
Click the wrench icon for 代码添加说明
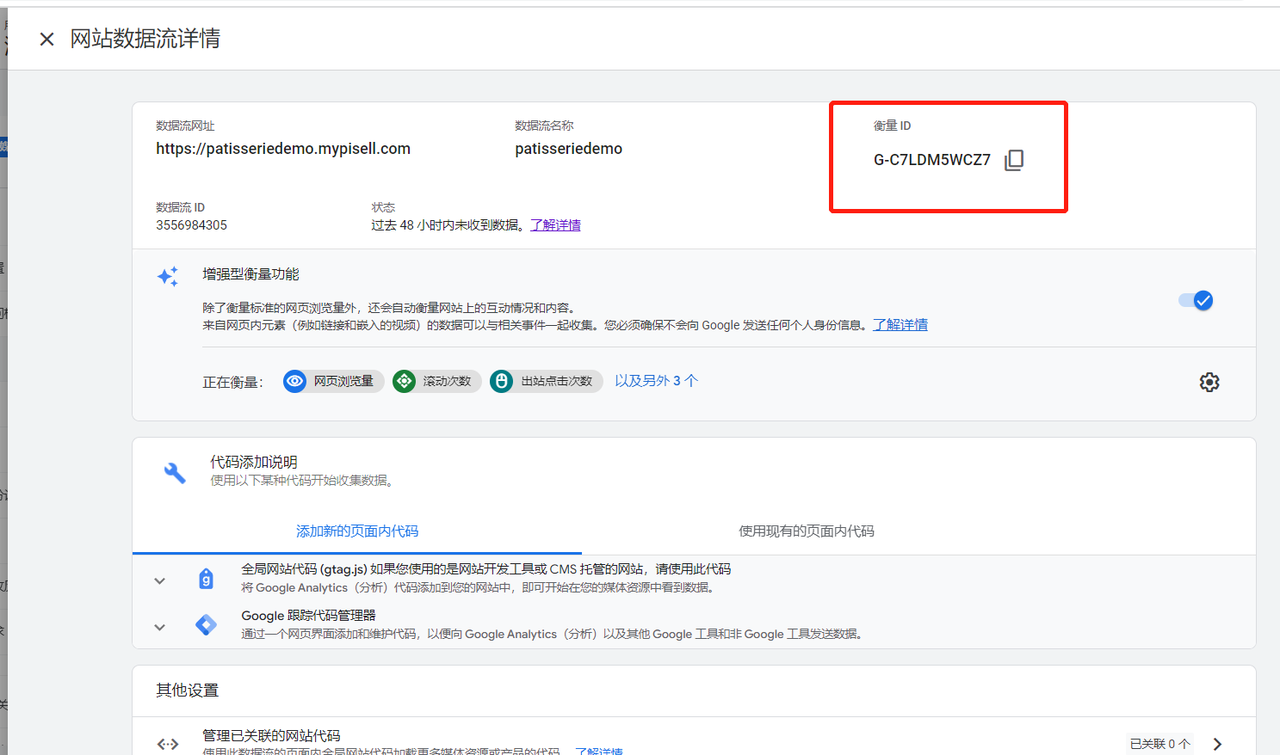click(x=175, y=473)
